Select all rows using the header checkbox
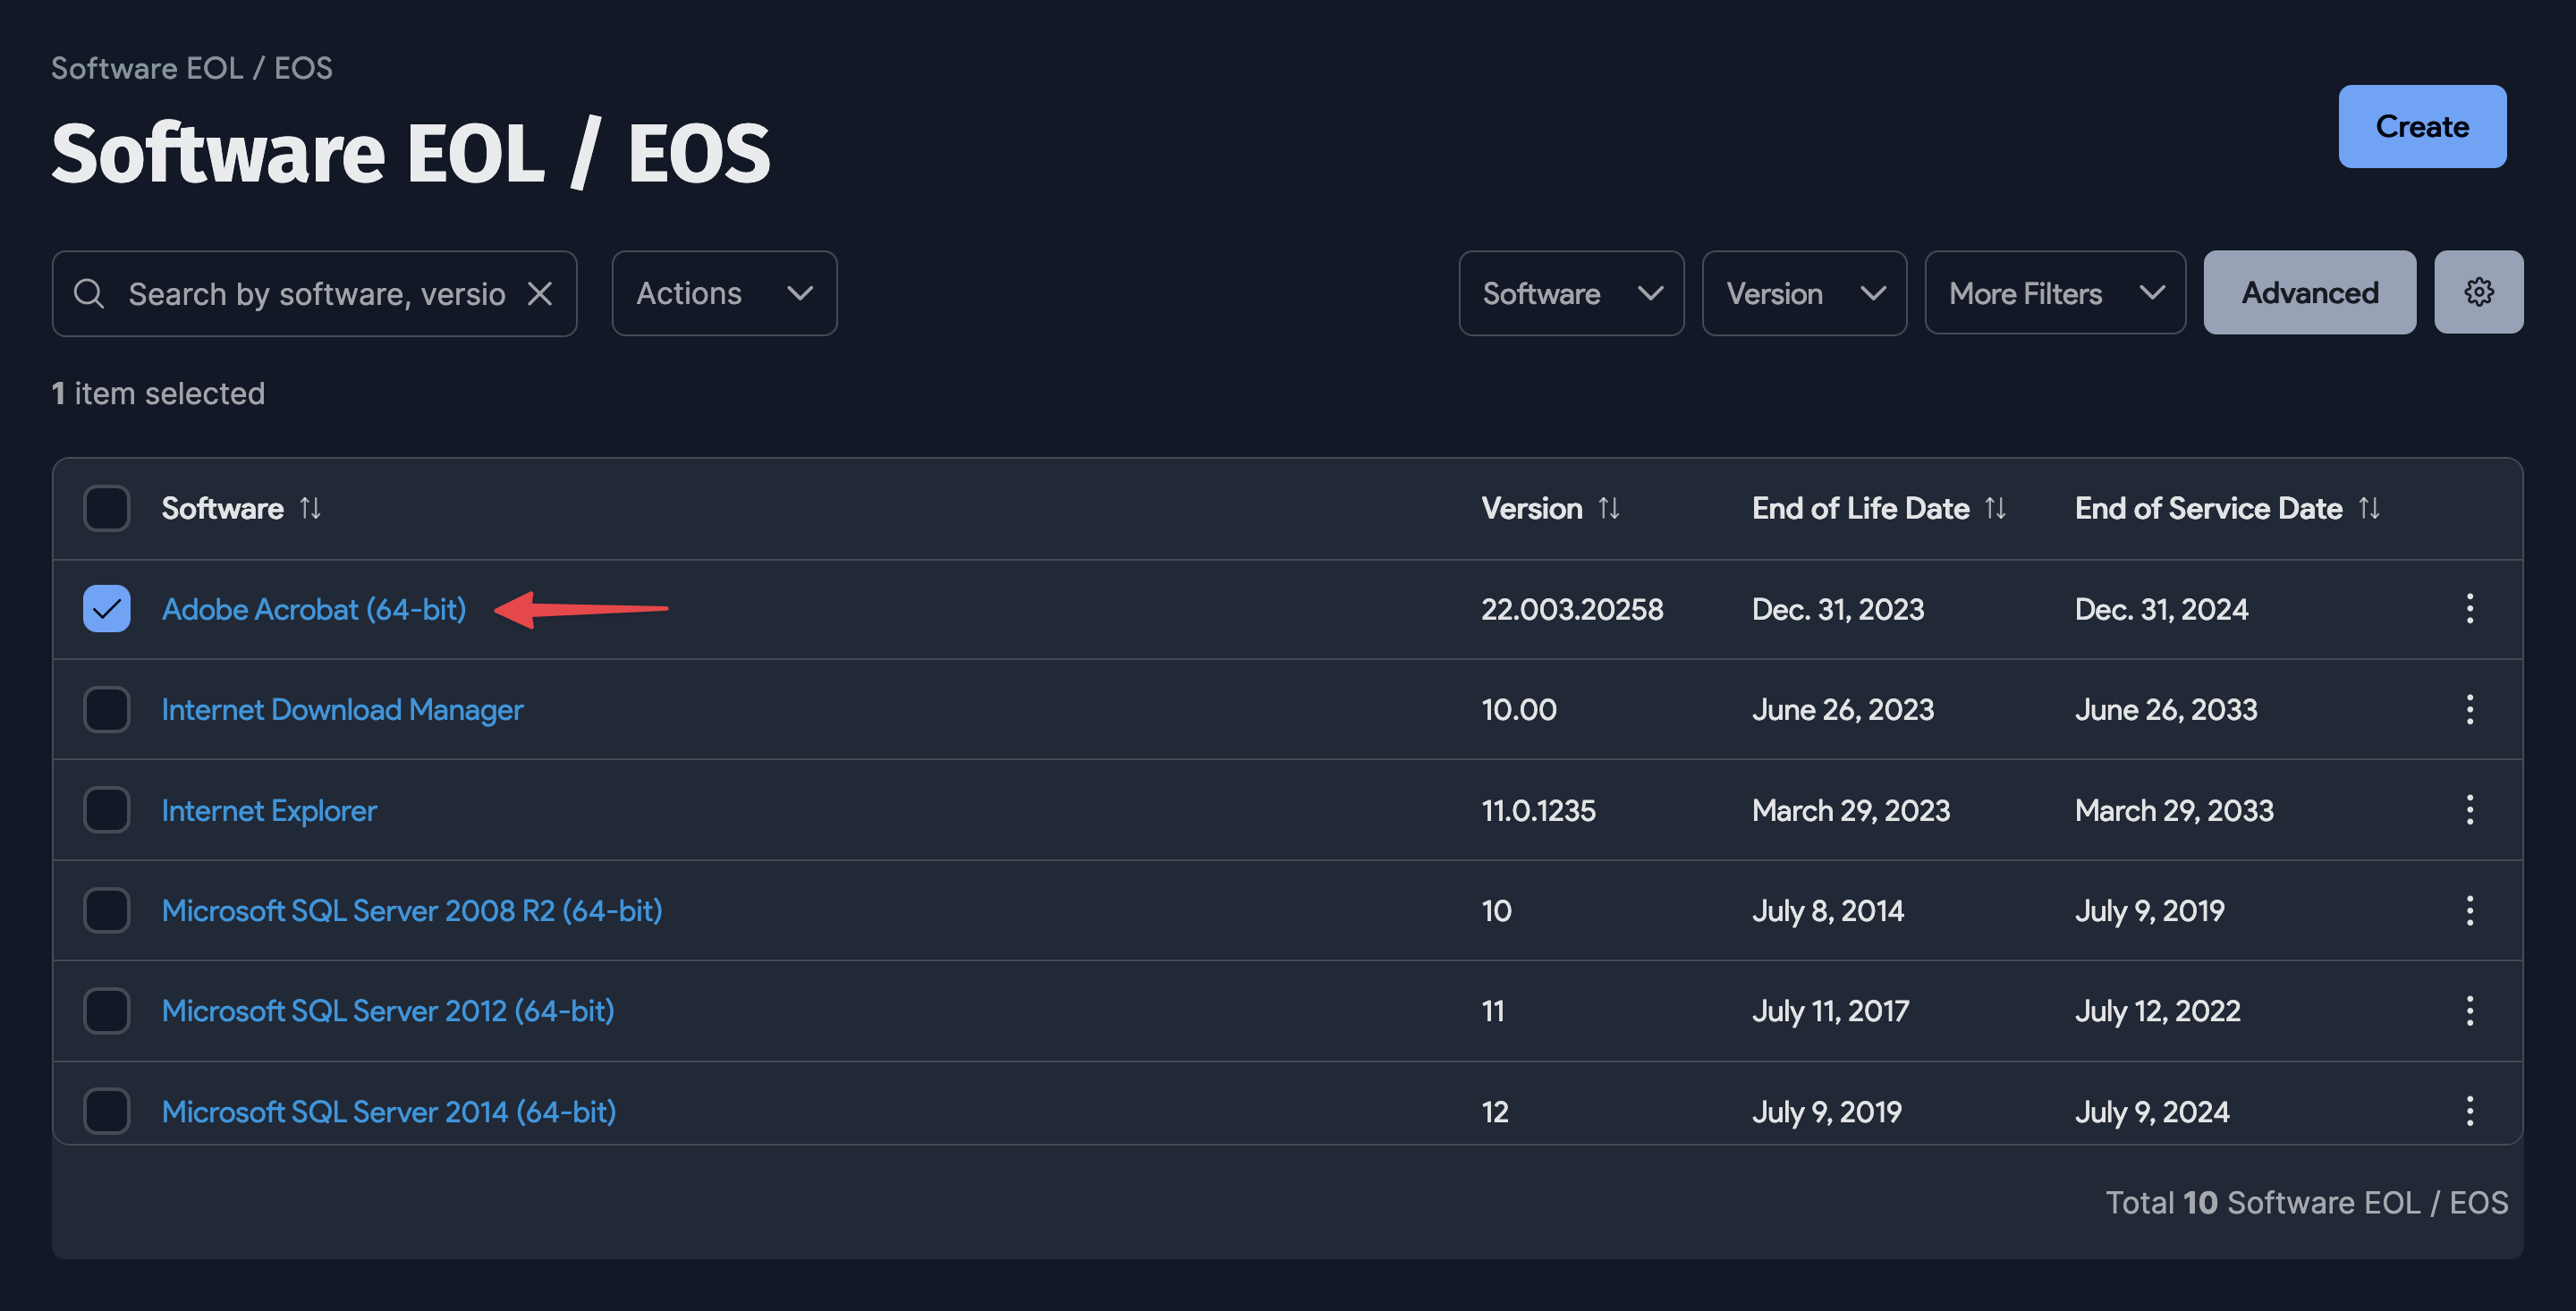Image resolution: width=2576 pixels, height=1311 pixels. tap(106, 508)
